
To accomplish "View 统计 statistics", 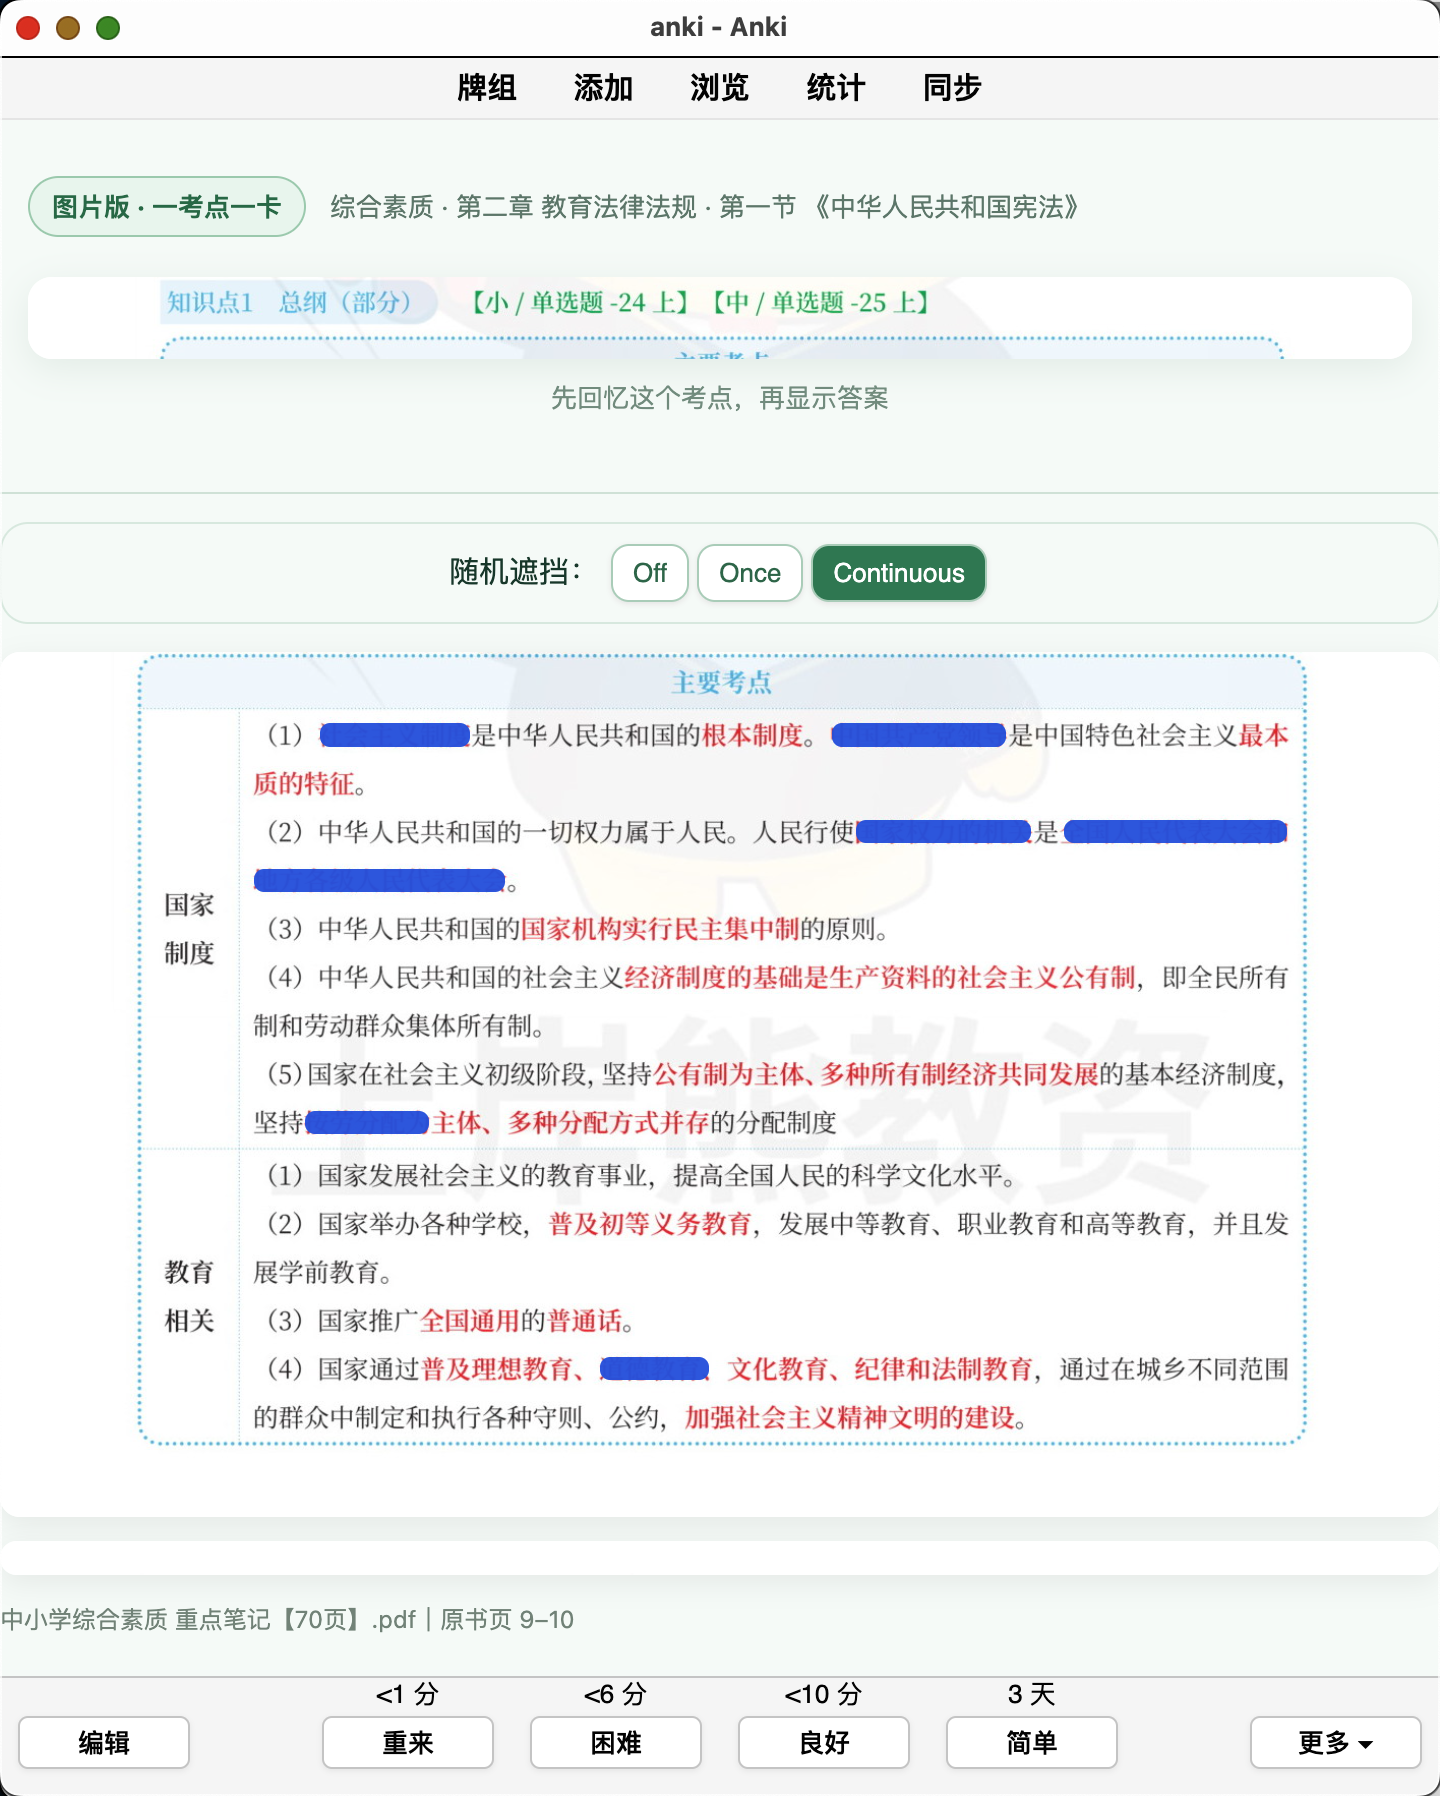I will tap(836, 88).
